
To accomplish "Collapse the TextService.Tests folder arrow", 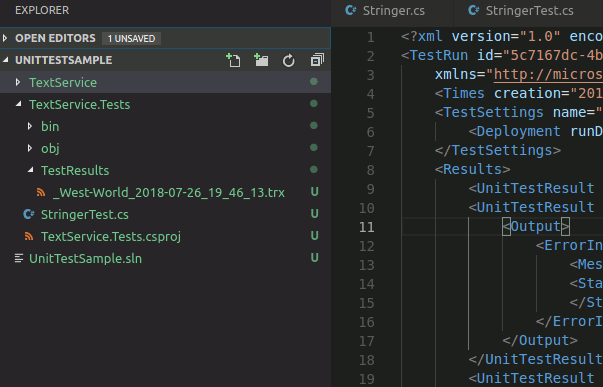I will 18,104.
